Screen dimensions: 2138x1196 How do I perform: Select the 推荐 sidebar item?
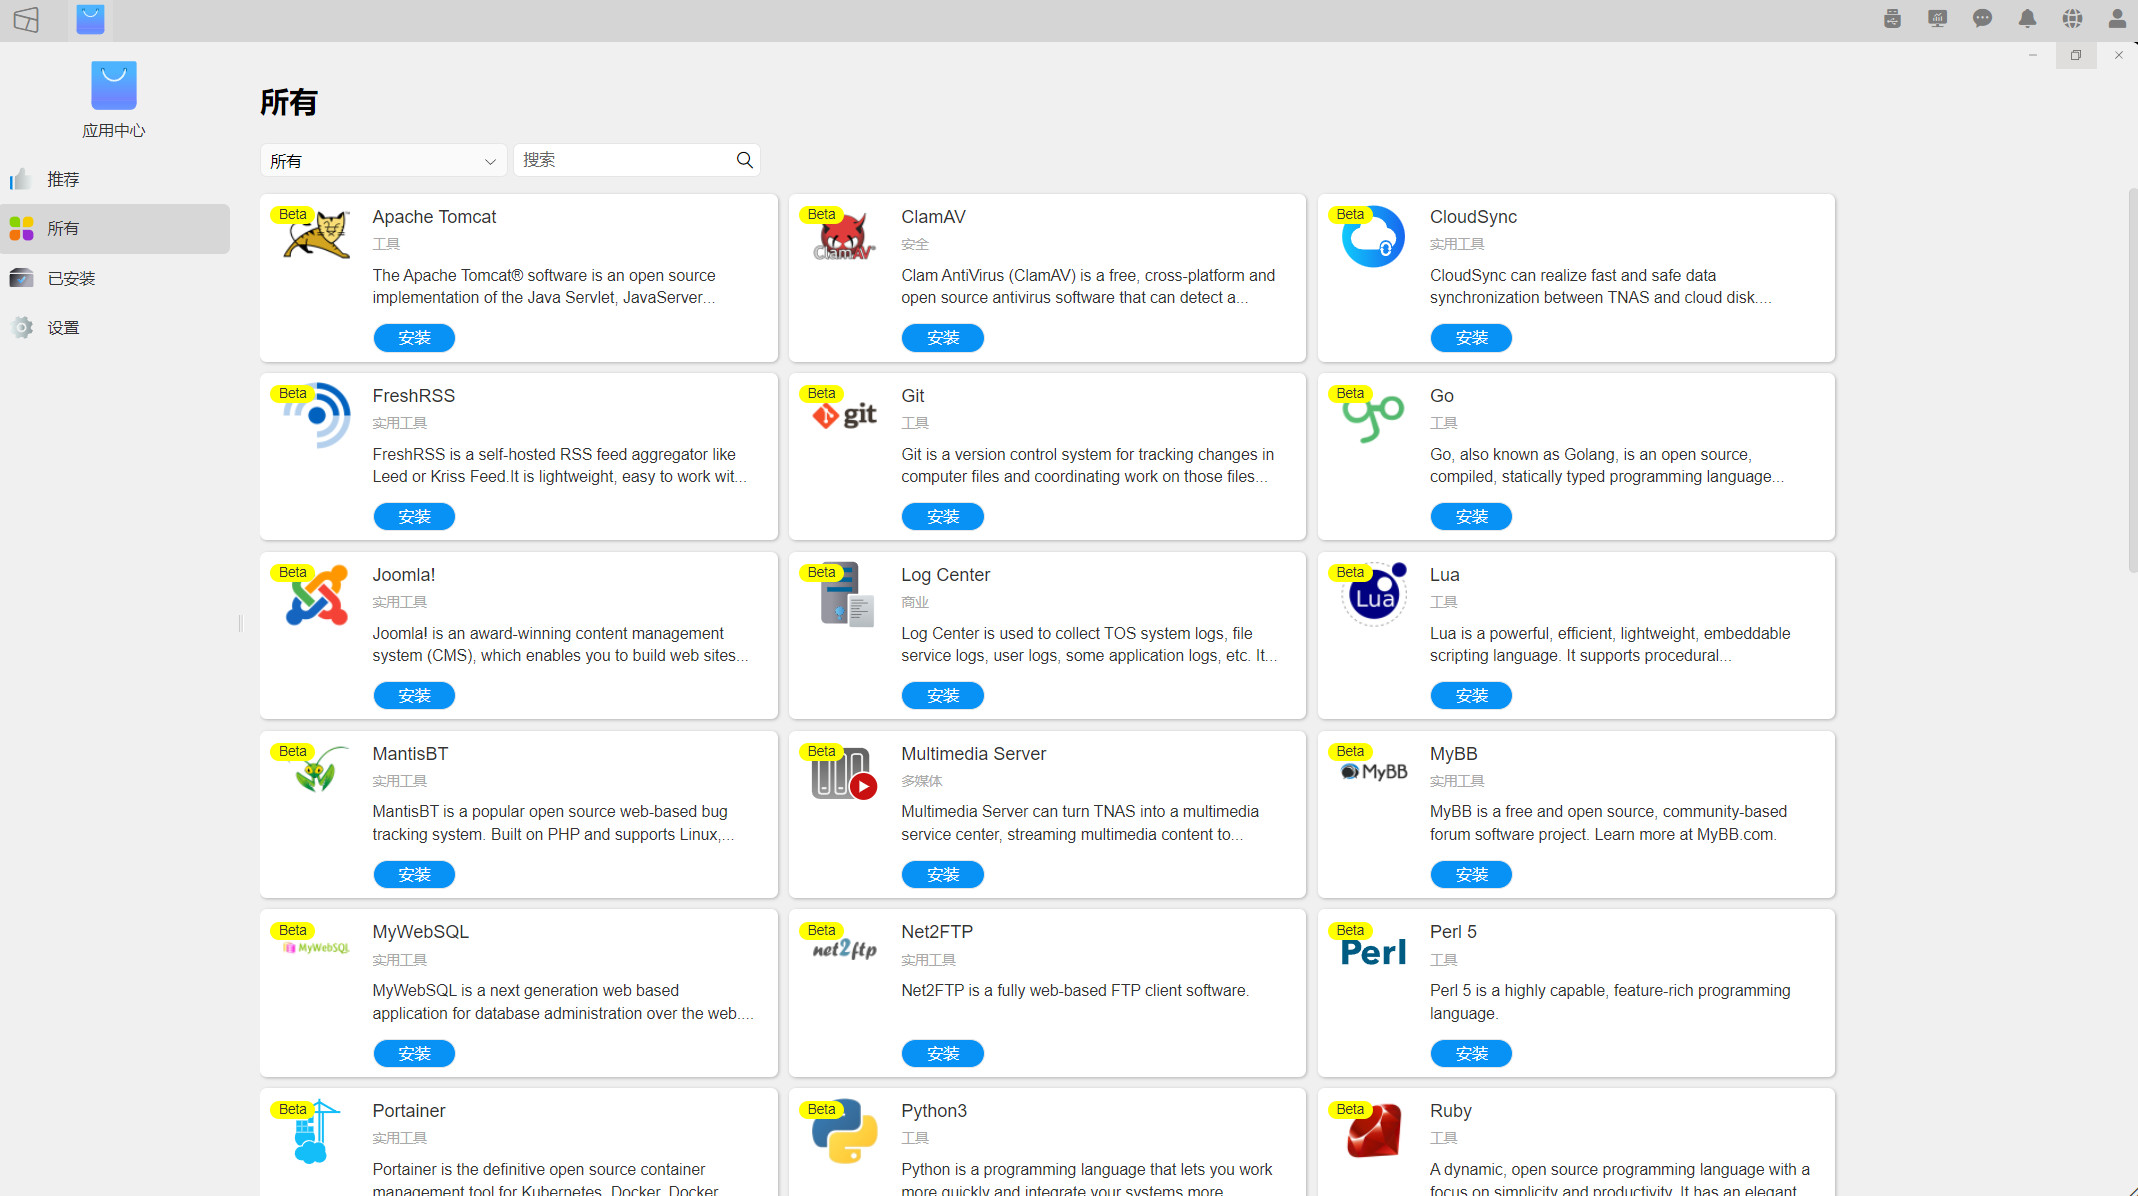pos(115,179)
